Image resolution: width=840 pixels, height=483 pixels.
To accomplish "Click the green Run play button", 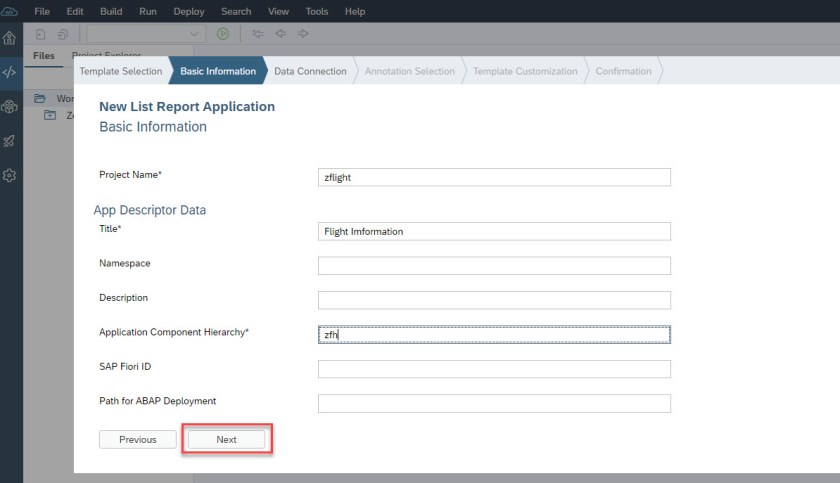I will tap(223, 34).
